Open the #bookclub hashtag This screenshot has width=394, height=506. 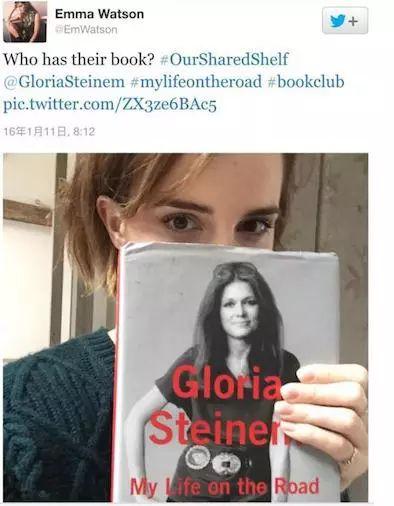point(306,82)
